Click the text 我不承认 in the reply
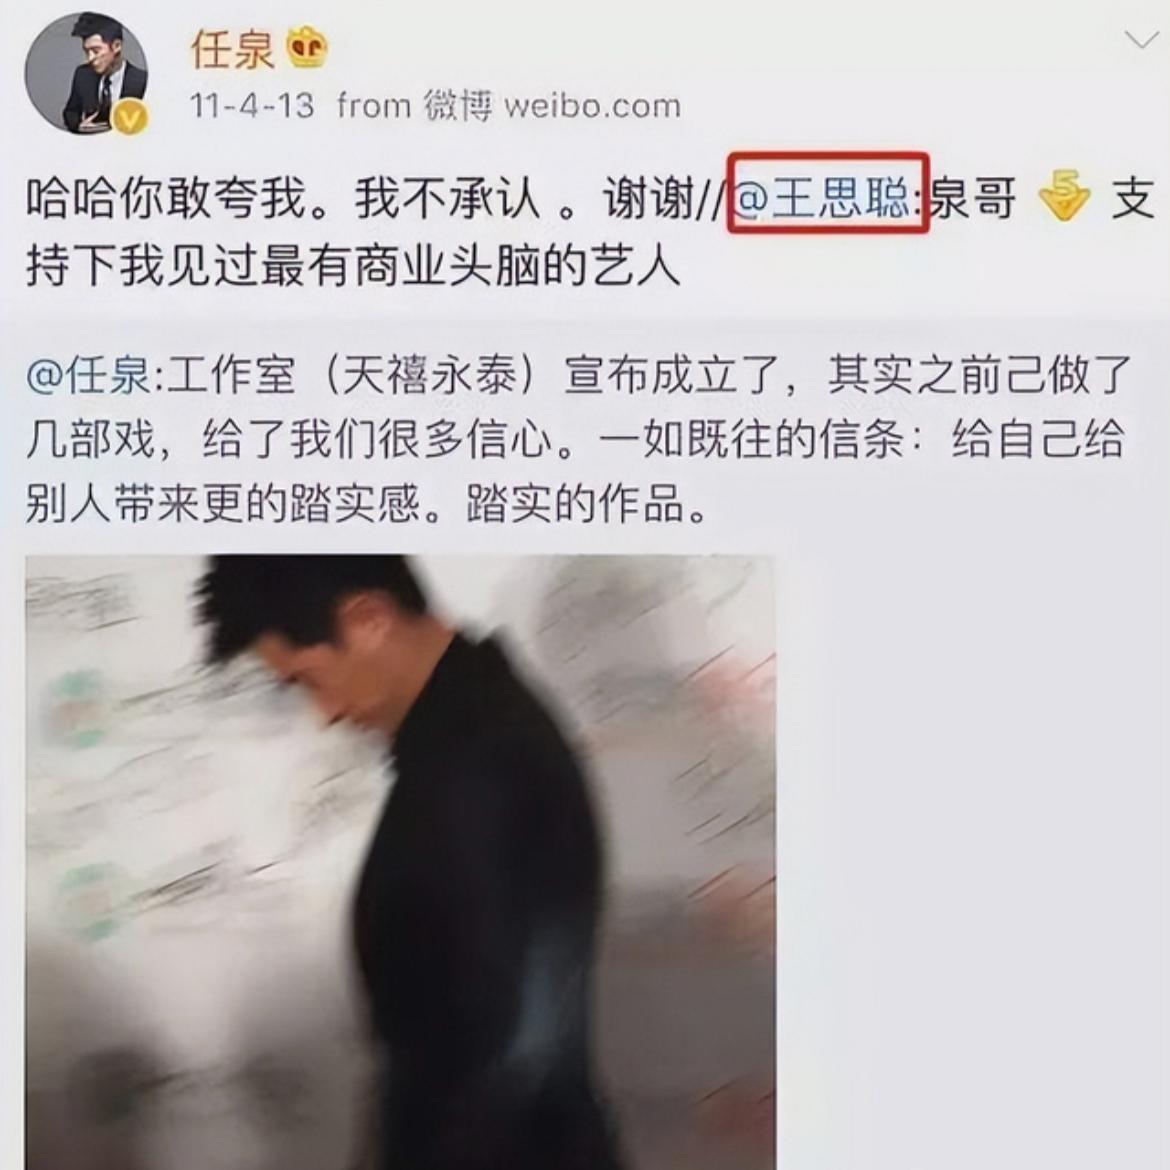The image size is (1170, 1170). (x=447, y=200)
